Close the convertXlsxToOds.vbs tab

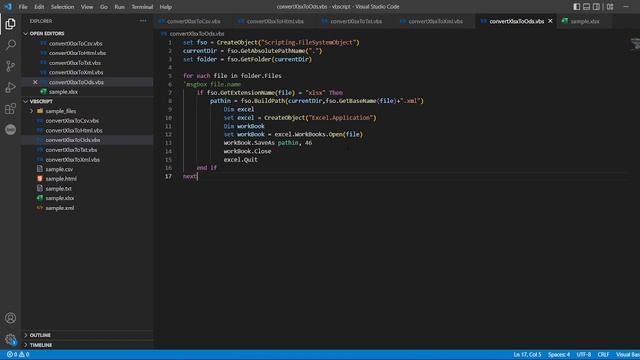coord(550,21)
